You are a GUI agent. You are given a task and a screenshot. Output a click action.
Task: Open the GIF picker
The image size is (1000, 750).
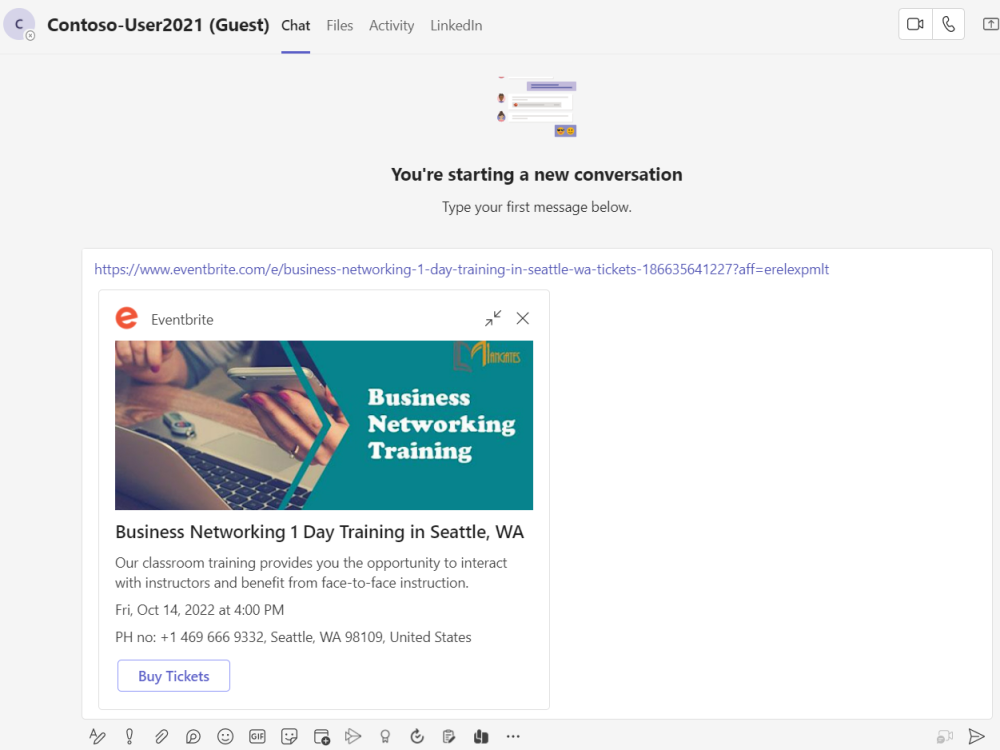[x=257, y=736]
